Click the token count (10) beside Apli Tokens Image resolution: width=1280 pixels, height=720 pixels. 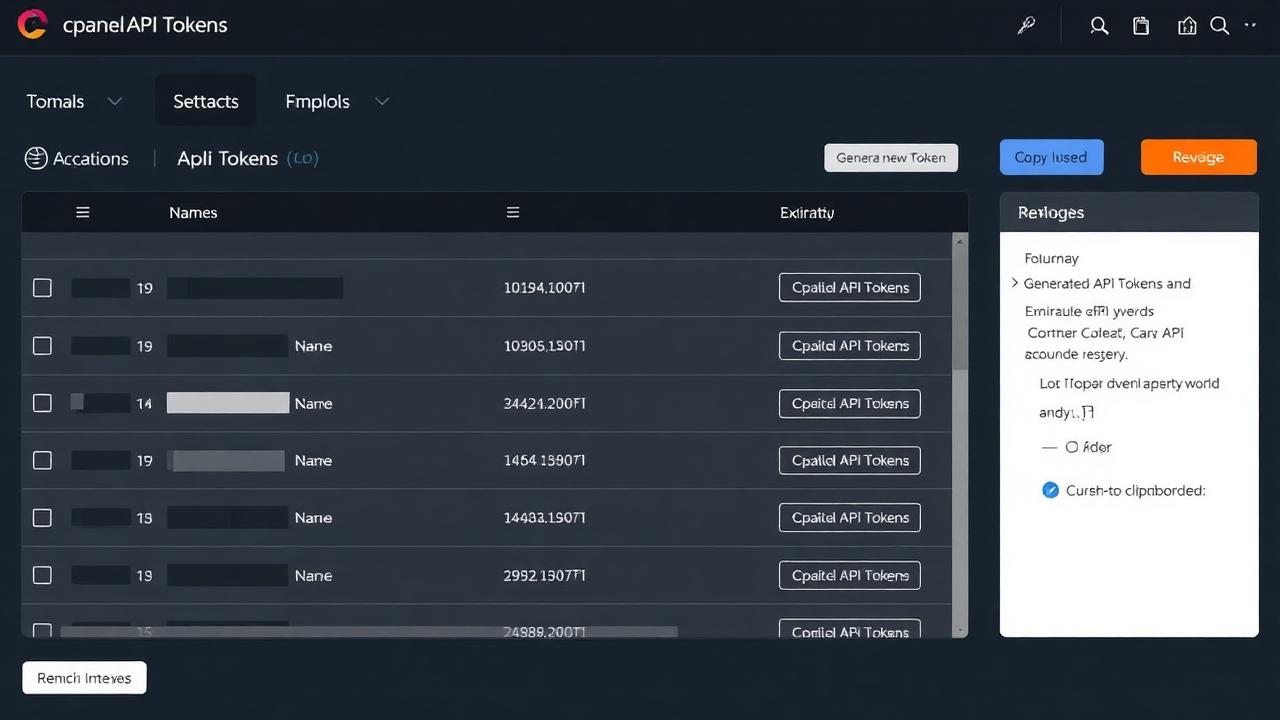coord(302,158)
